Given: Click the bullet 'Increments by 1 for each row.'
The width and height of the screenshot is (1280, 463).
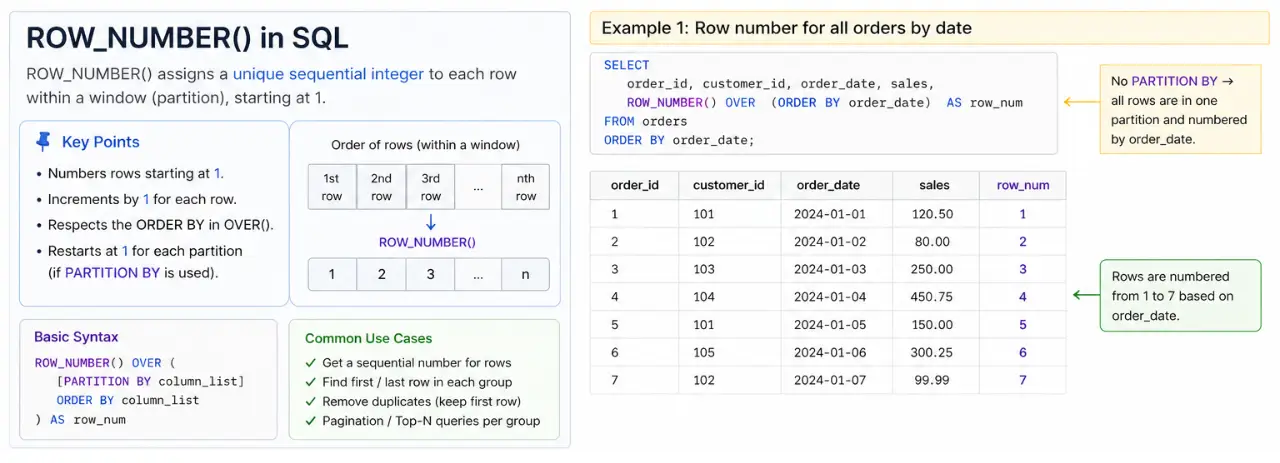Looking at the screenshot, I should pyautogui.click(x=142, y=199).
